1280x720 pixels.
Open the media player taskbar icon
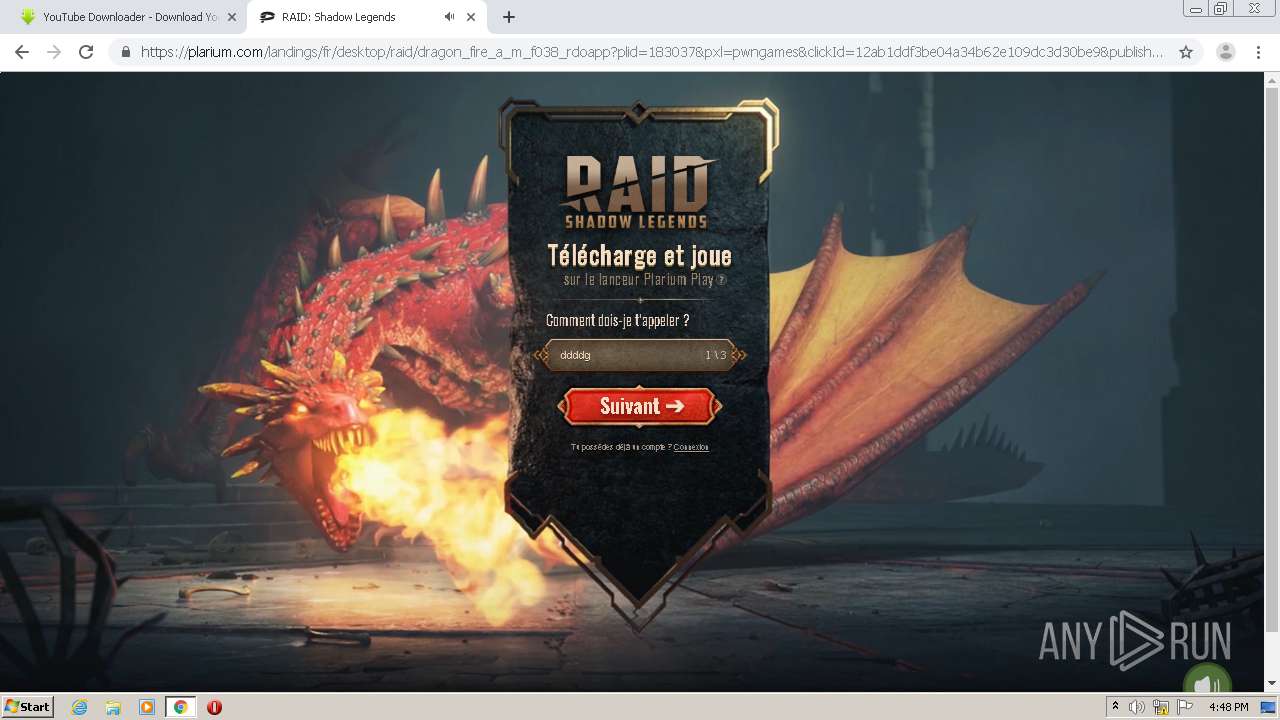point(147,707)
